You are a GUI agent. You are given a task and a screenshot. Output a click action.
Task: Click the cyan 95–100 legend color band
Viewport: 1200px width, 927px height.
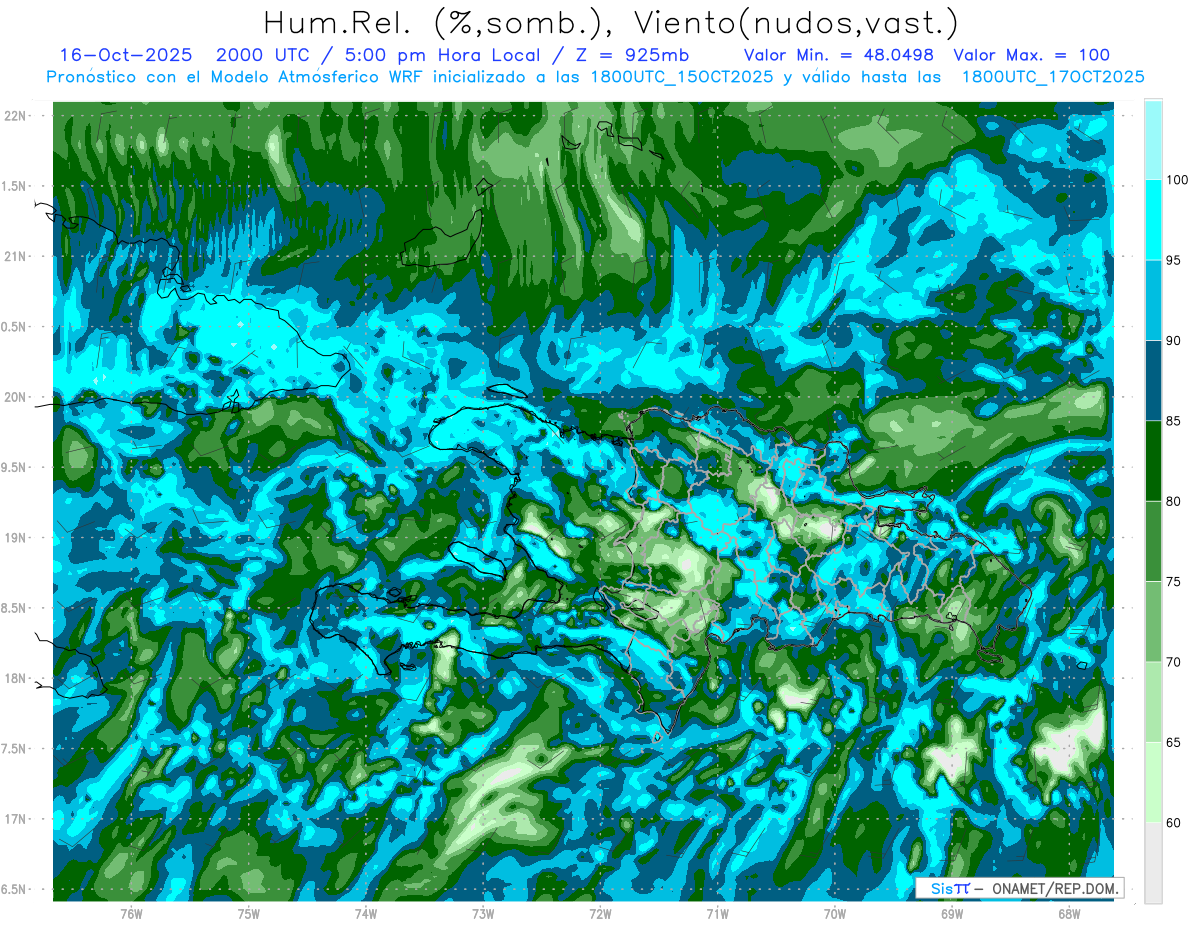pos(1153,220)
